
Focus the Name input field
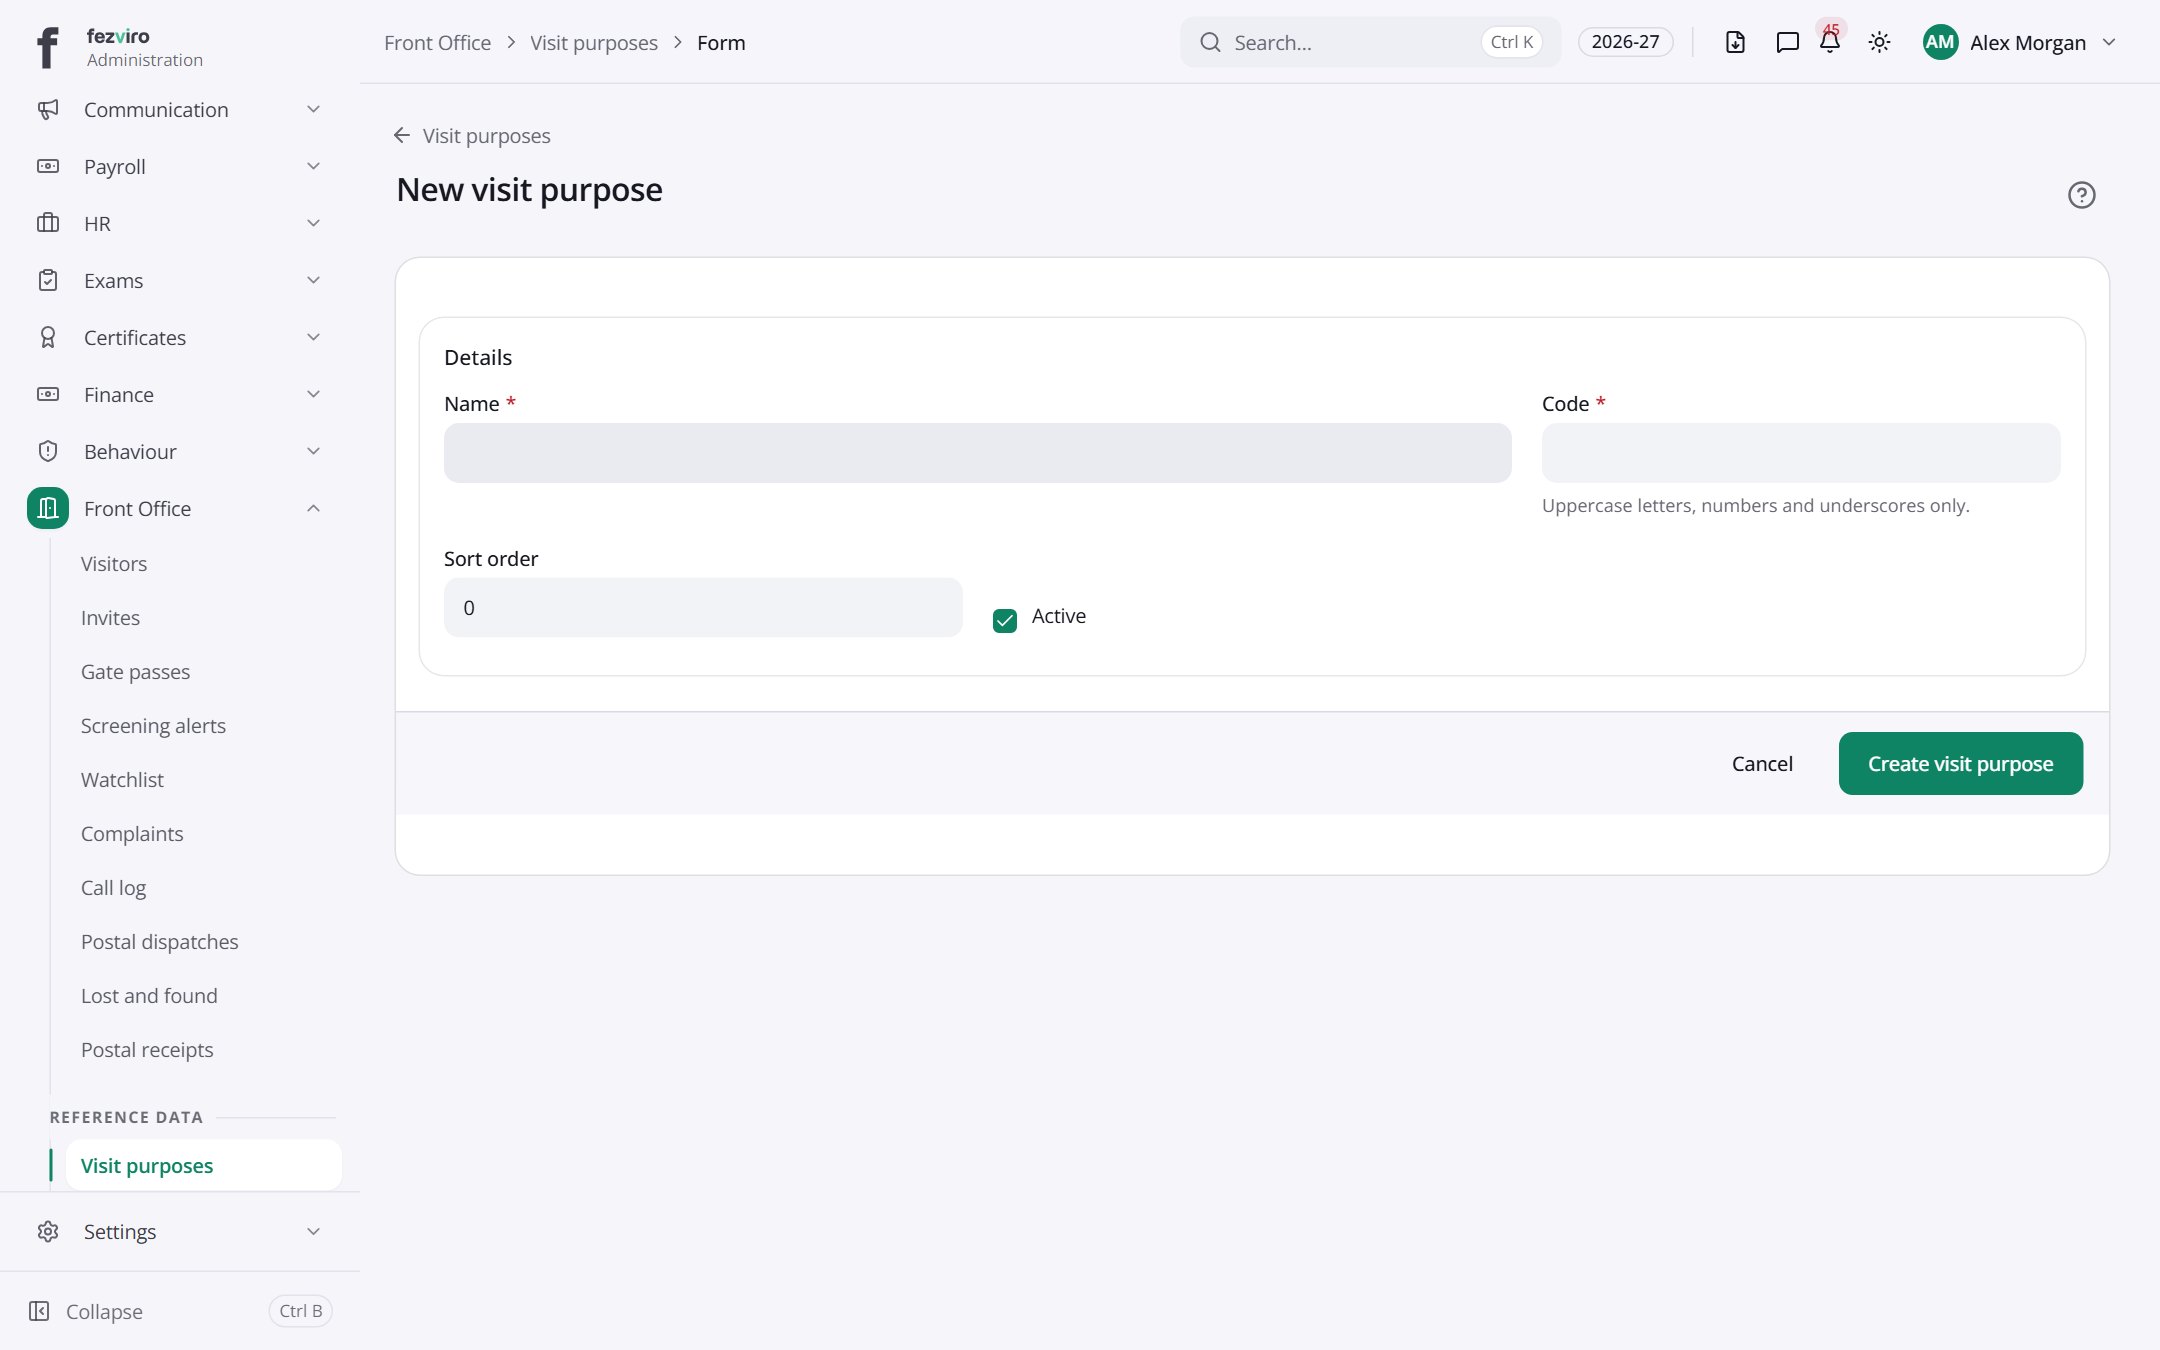click(x=977, y=453)
